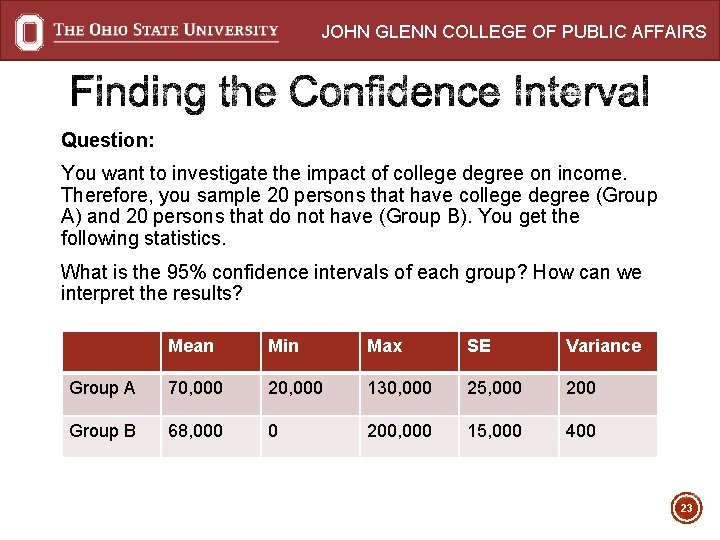Screen dimensions: 720x540
Task: Select the SE column header
Action: [x=479, y=346]
